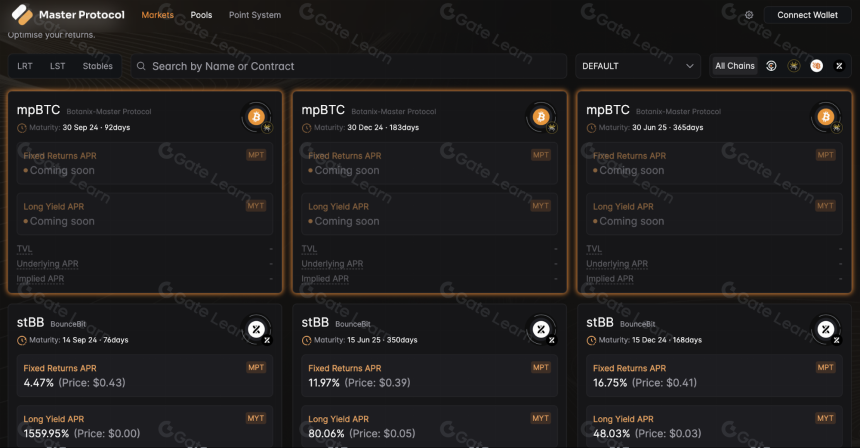Open Long Yield APR 80.06% on stBB card

click(429, 427)
